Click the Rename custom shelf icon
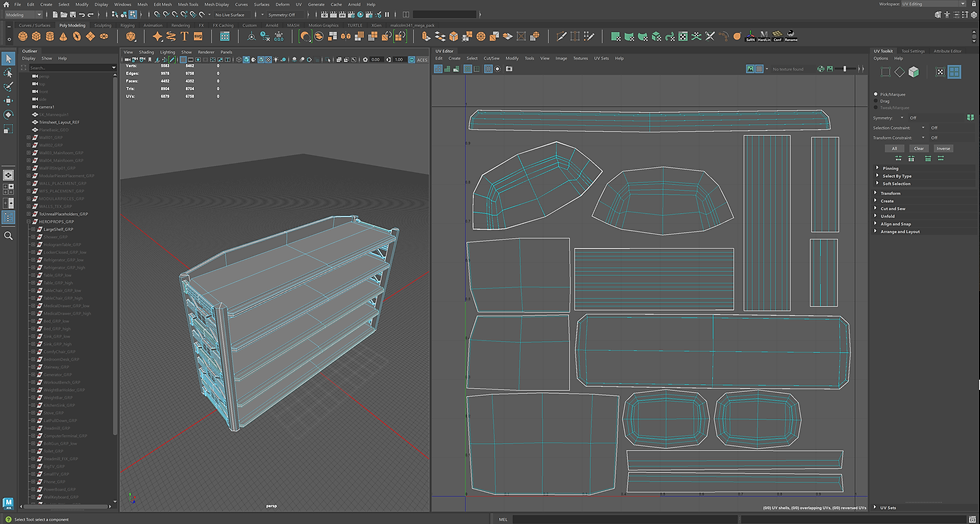Screen dimensions: 980x524 click(791, 37)
